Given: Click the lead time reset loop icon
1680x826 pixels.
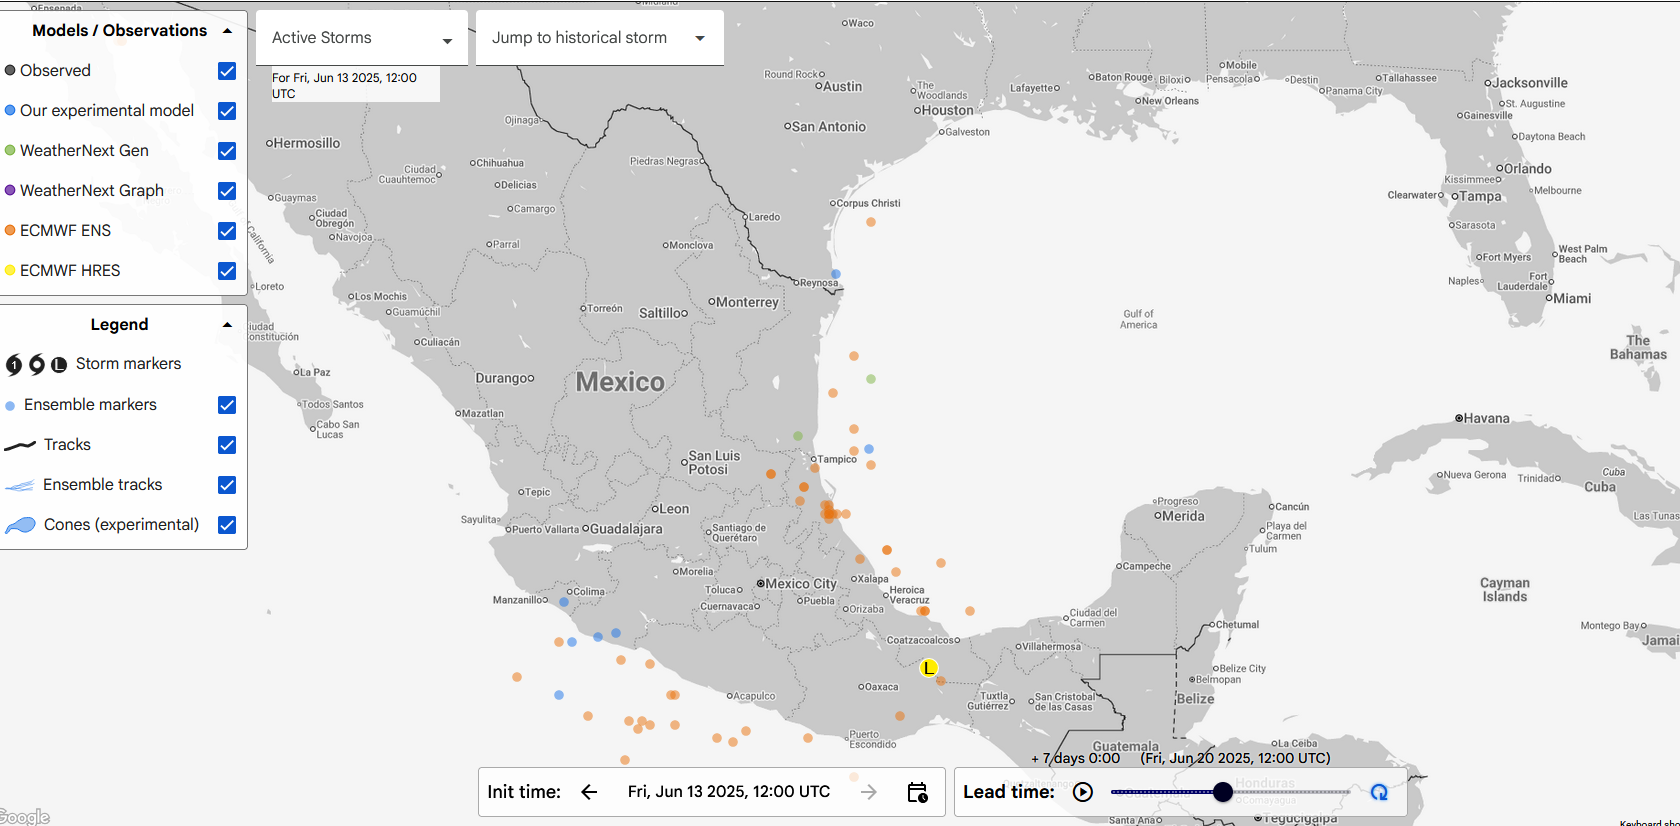Looking at the screenshot, I should tap(1379, 792).
